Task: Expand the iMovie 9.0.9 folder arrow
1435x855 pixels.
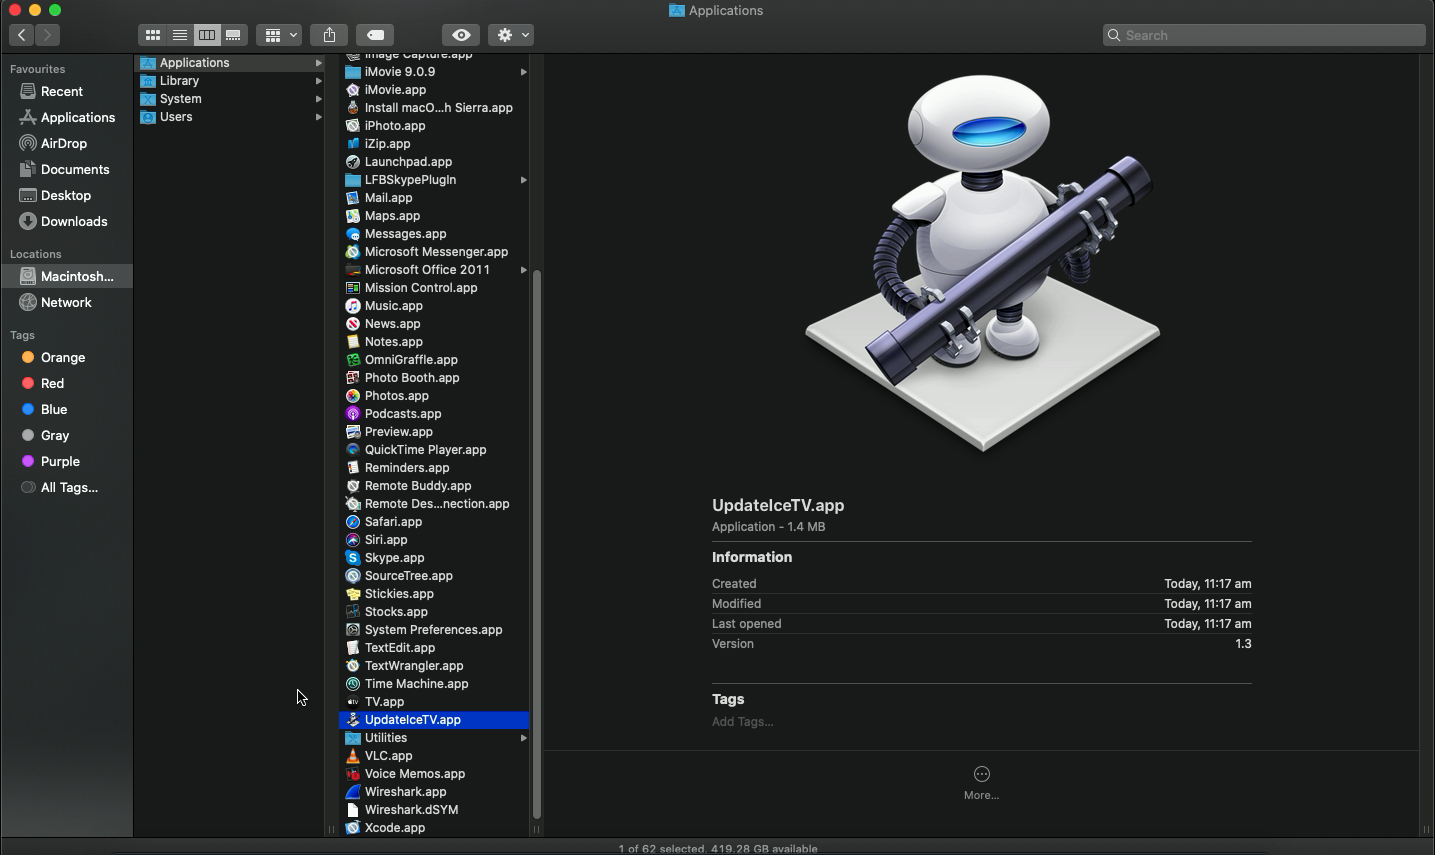Action: [524, 72]
